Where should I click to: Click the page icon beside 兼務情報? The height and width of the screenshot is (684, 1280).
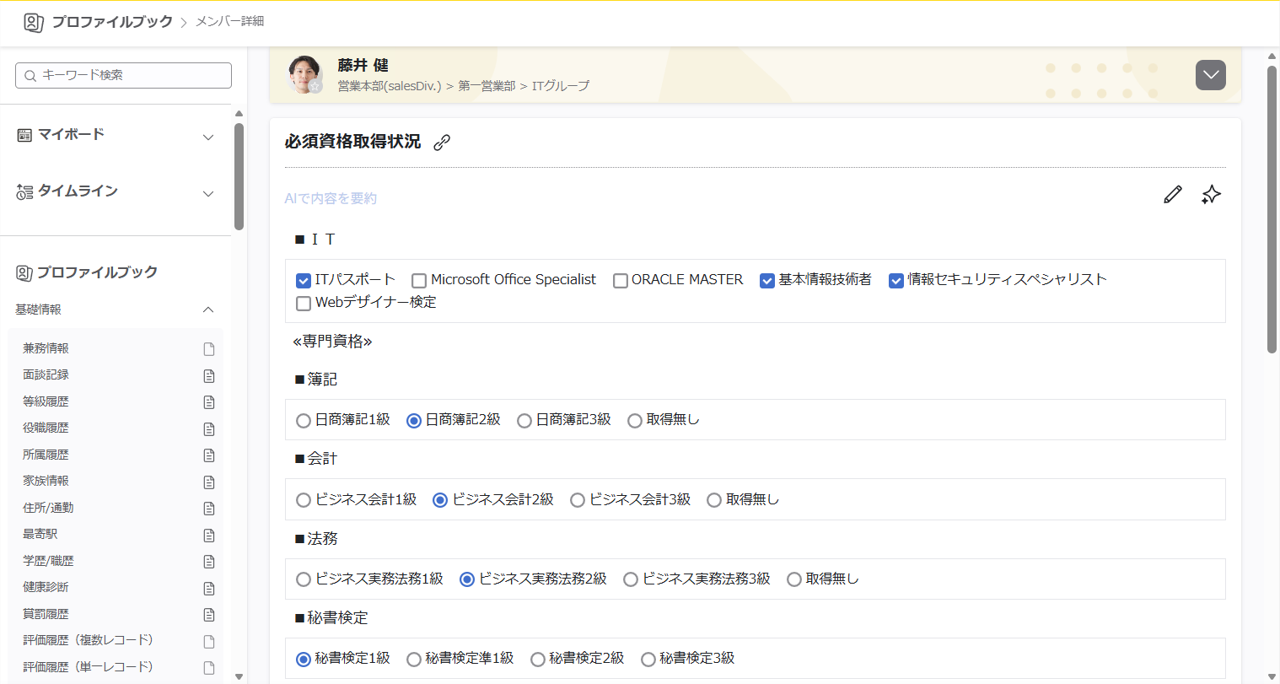pos(209,349)
